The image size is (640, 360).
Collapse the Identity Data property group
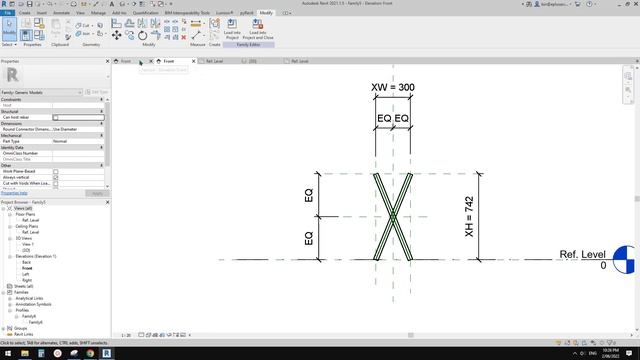tap(102, 147)
